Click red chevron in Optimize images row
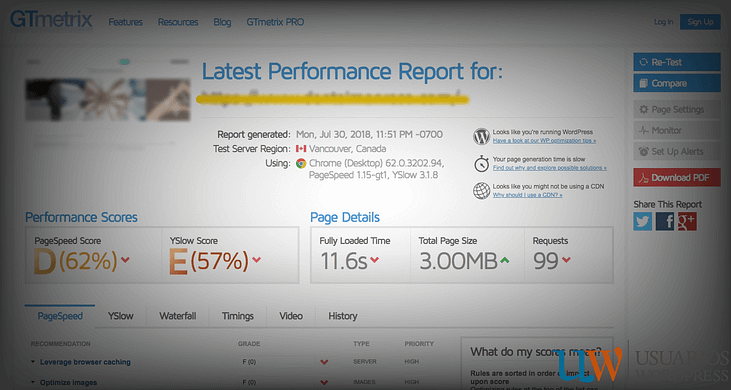The image size is (731, 390). coord(324,383)
